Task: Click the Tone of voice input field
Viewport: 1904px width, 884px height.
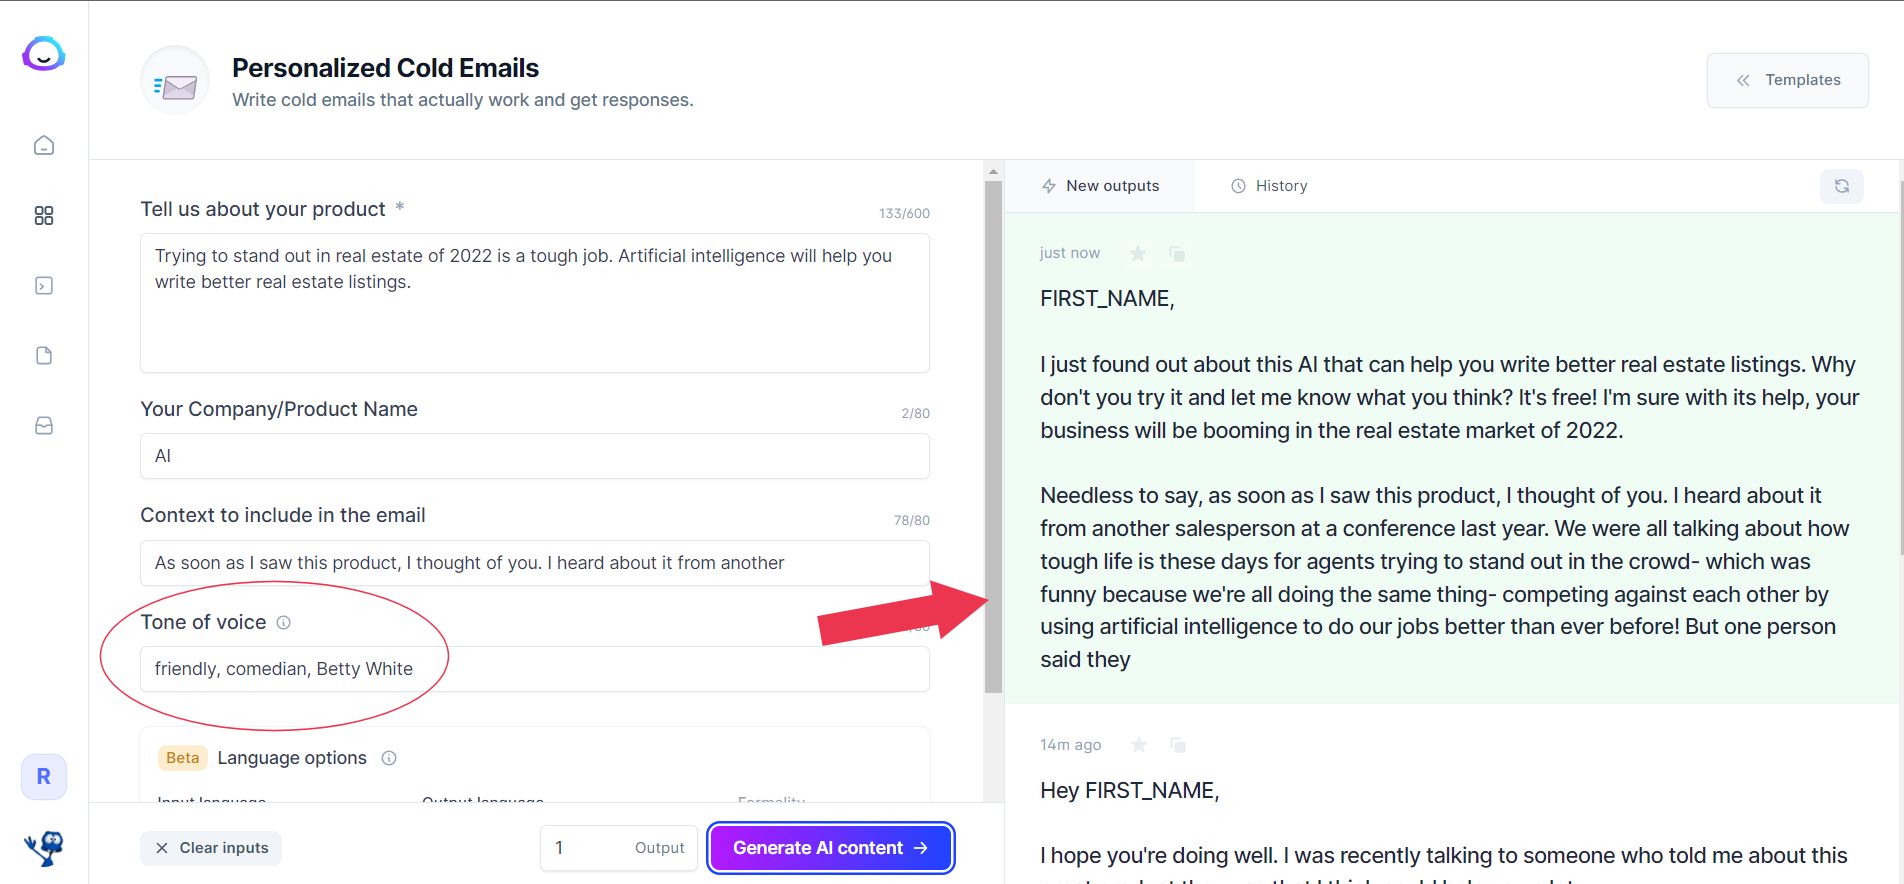Action: click(x=535, y=669)
